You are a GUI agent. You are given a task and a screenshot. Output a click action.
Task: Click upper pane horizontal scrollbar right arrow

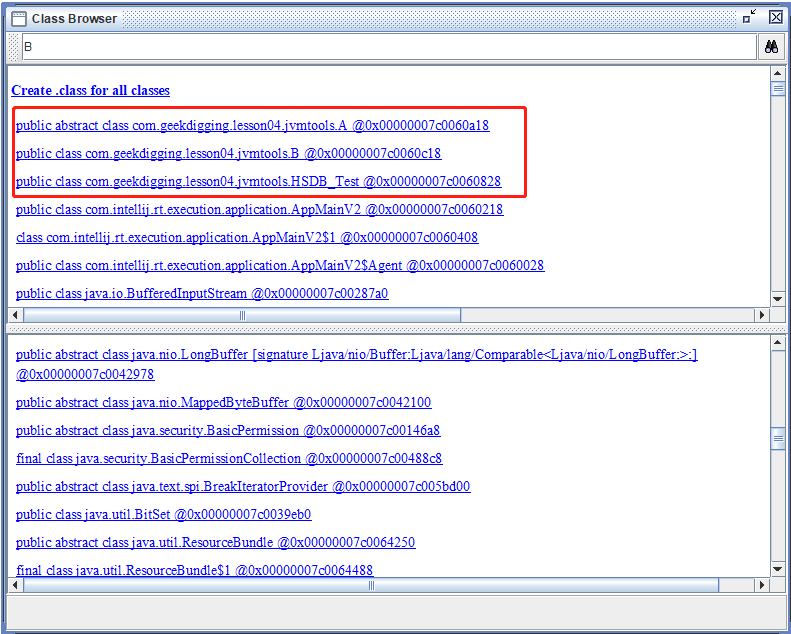coord(762,315)
